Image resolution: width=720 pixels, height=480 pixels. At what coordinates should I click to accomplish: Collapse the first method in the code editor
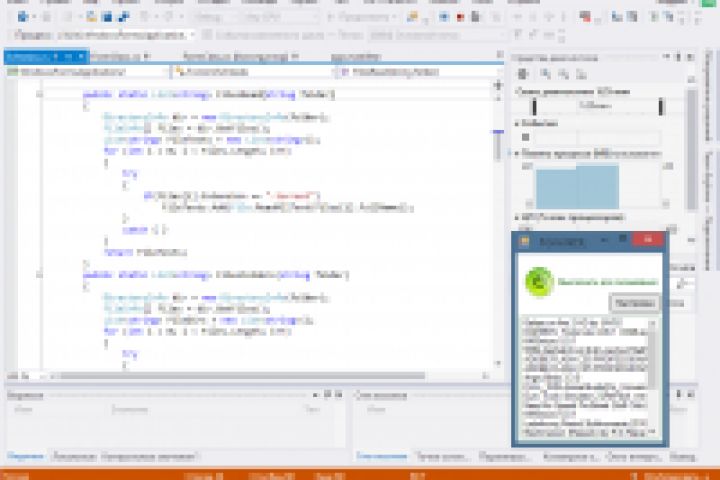pyautogui.click(x=39, y=94)
